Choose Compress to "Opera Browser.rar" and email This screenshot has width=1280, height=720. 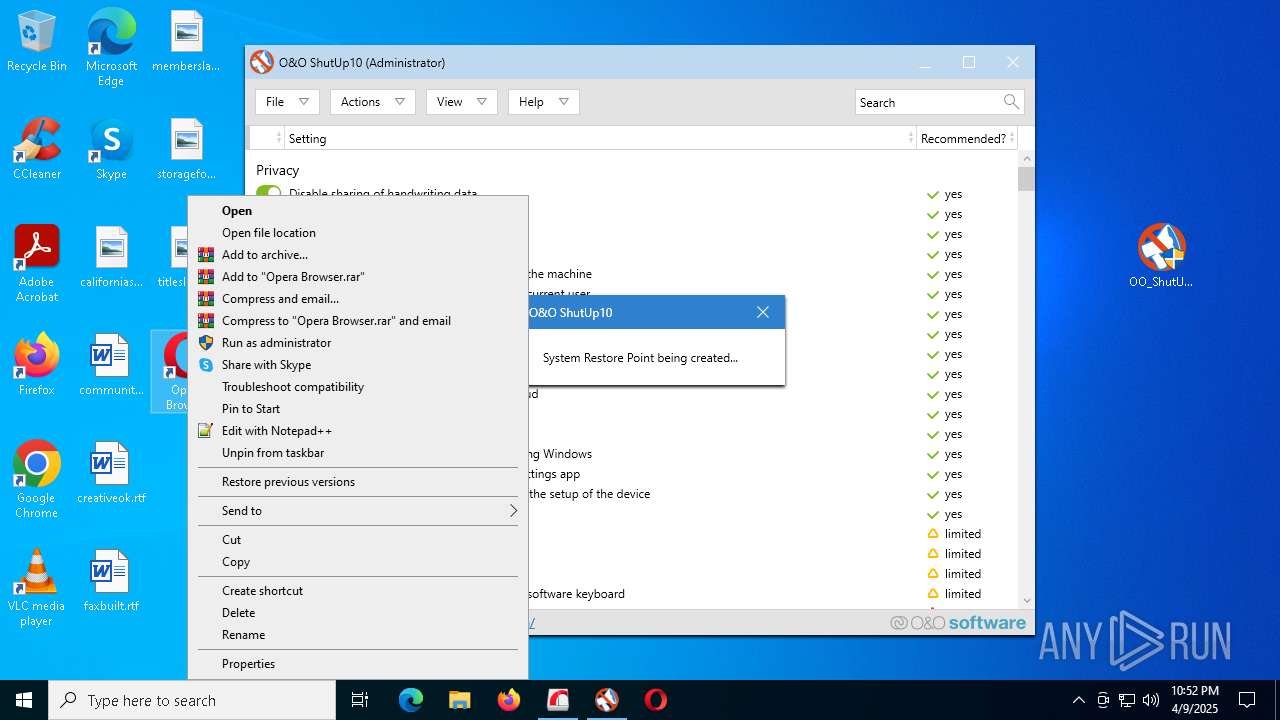point(358,321)
